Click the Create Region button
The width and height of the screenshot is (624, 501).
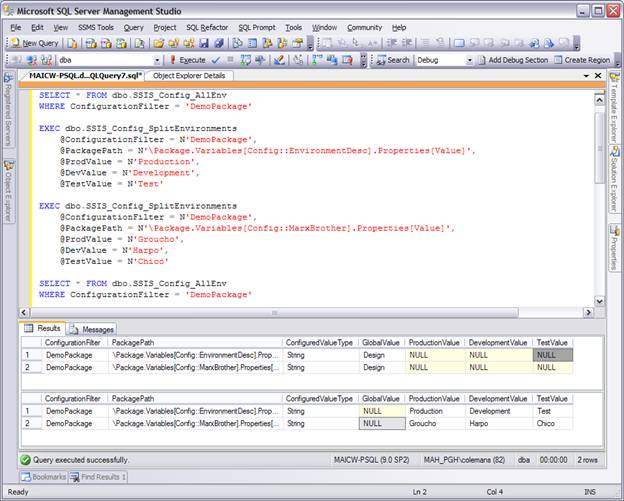coord(582,60)
